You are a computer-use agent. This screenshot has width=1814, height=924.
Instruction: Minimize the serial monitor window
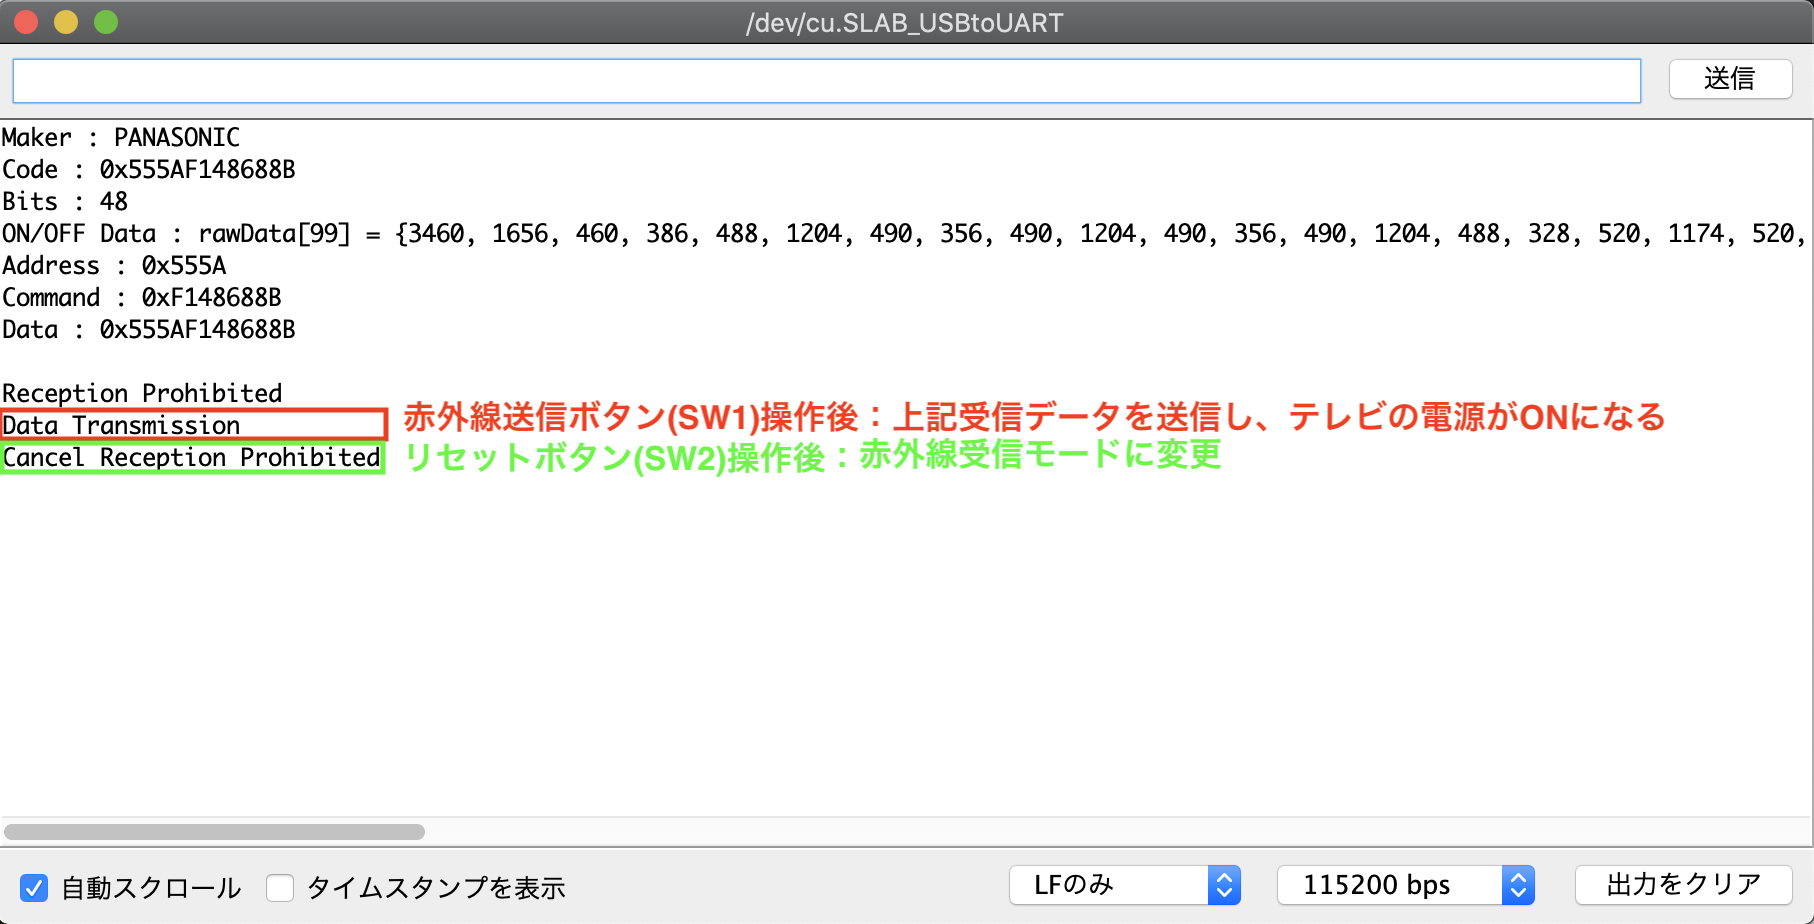(66, 22)
